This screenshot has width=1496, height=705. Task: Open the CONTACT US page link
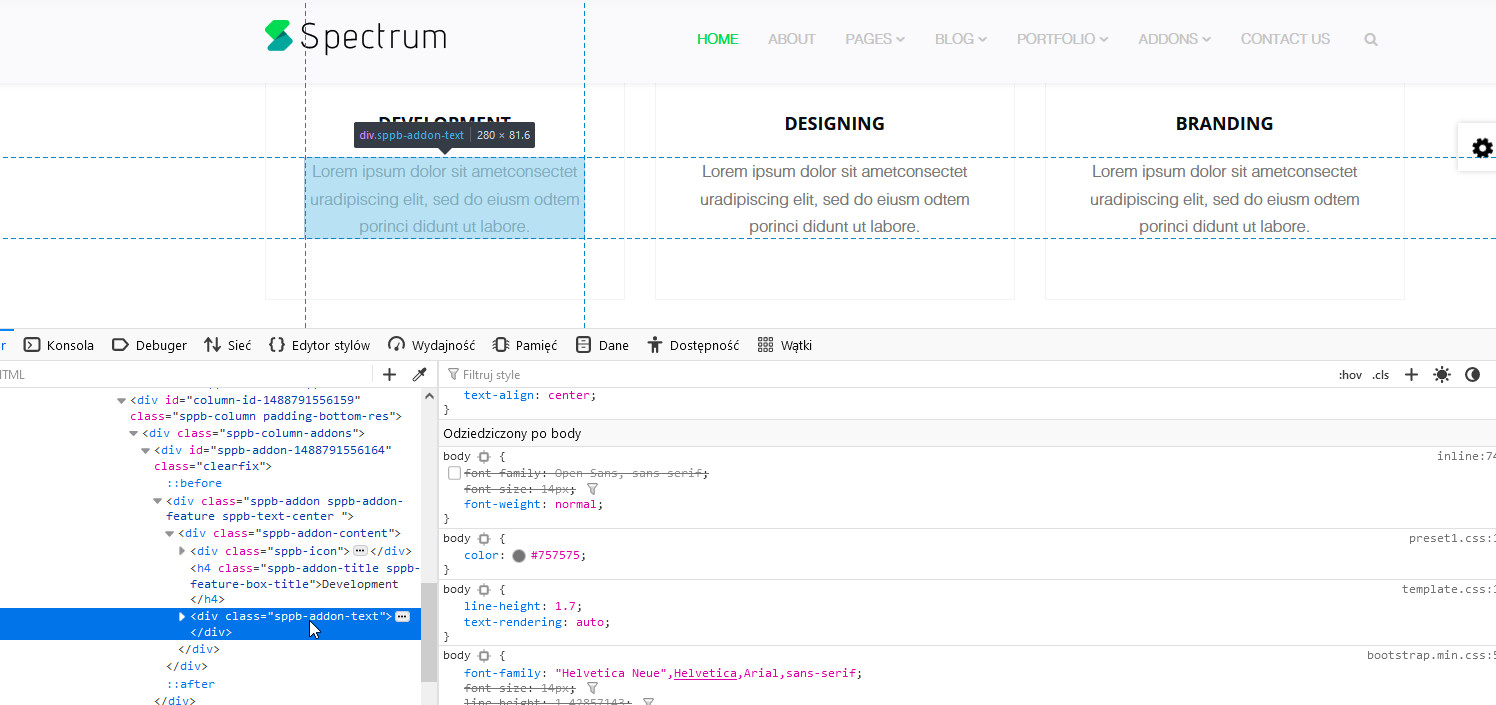point(1285,39)
